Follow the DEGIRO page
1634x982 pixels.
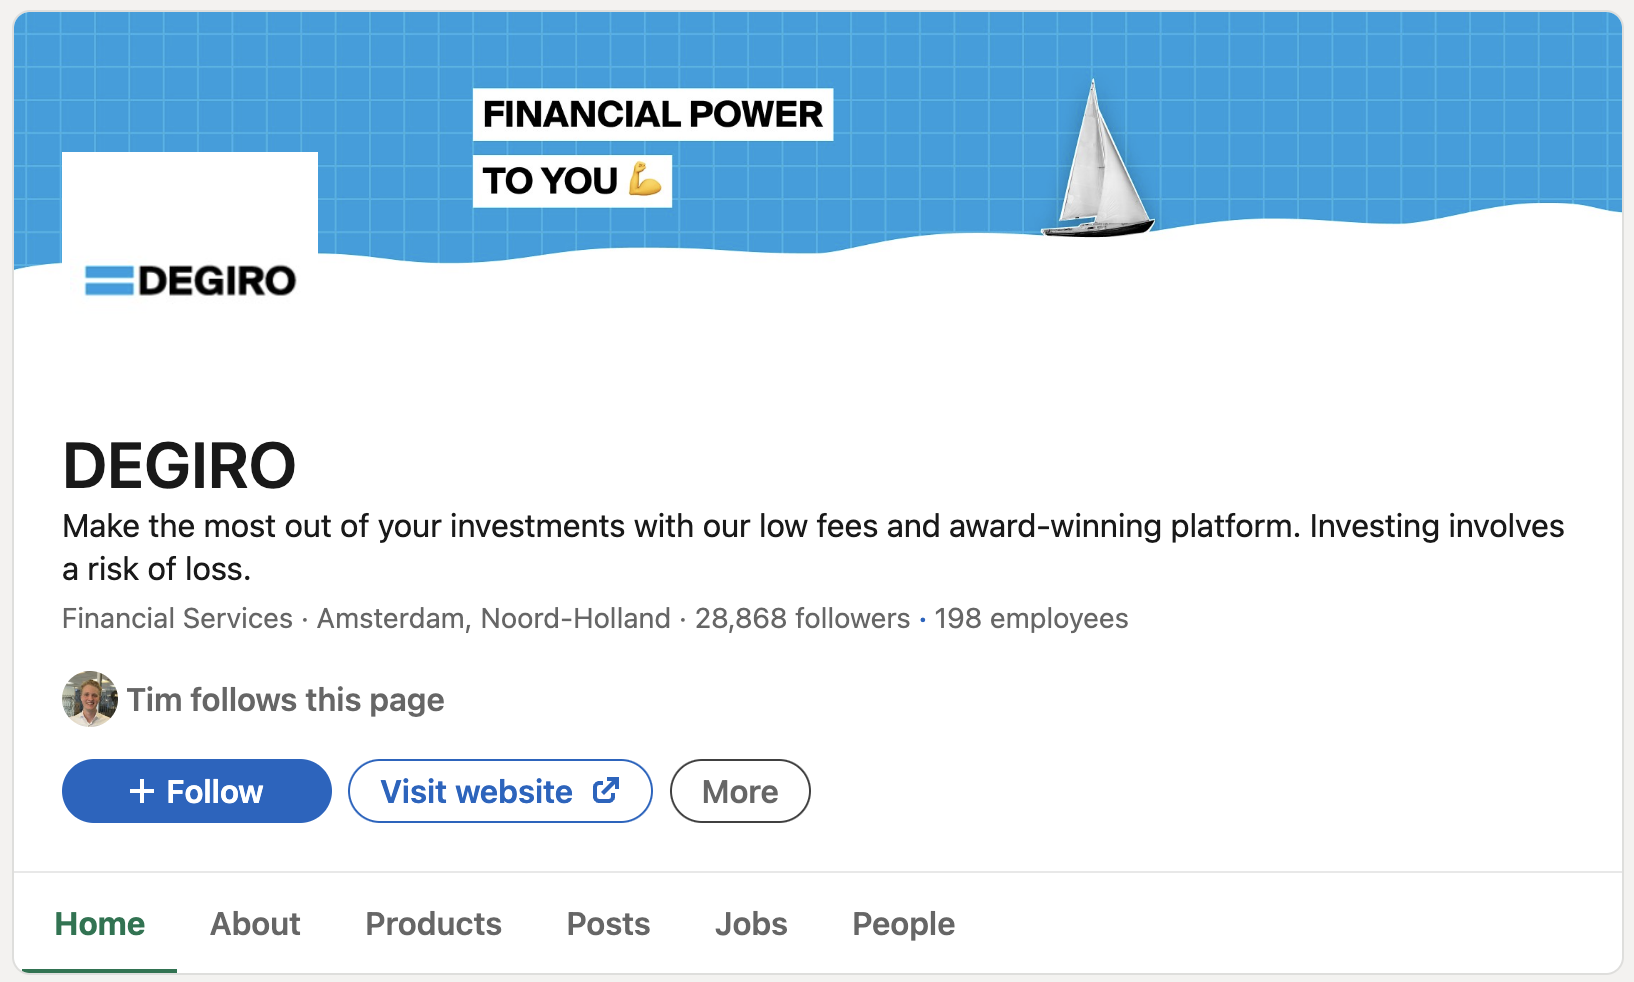pos(197,791)
